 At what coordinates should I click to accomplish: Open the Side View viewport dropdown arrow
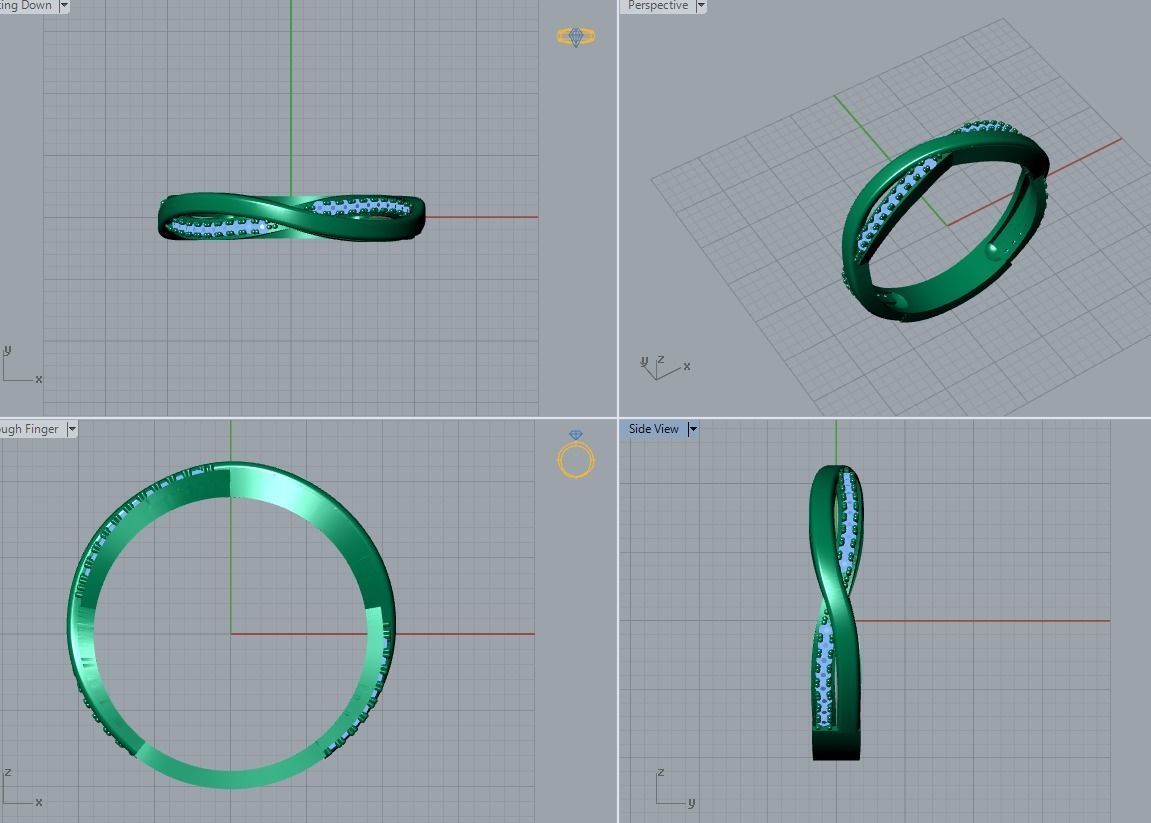coord(692,429)
